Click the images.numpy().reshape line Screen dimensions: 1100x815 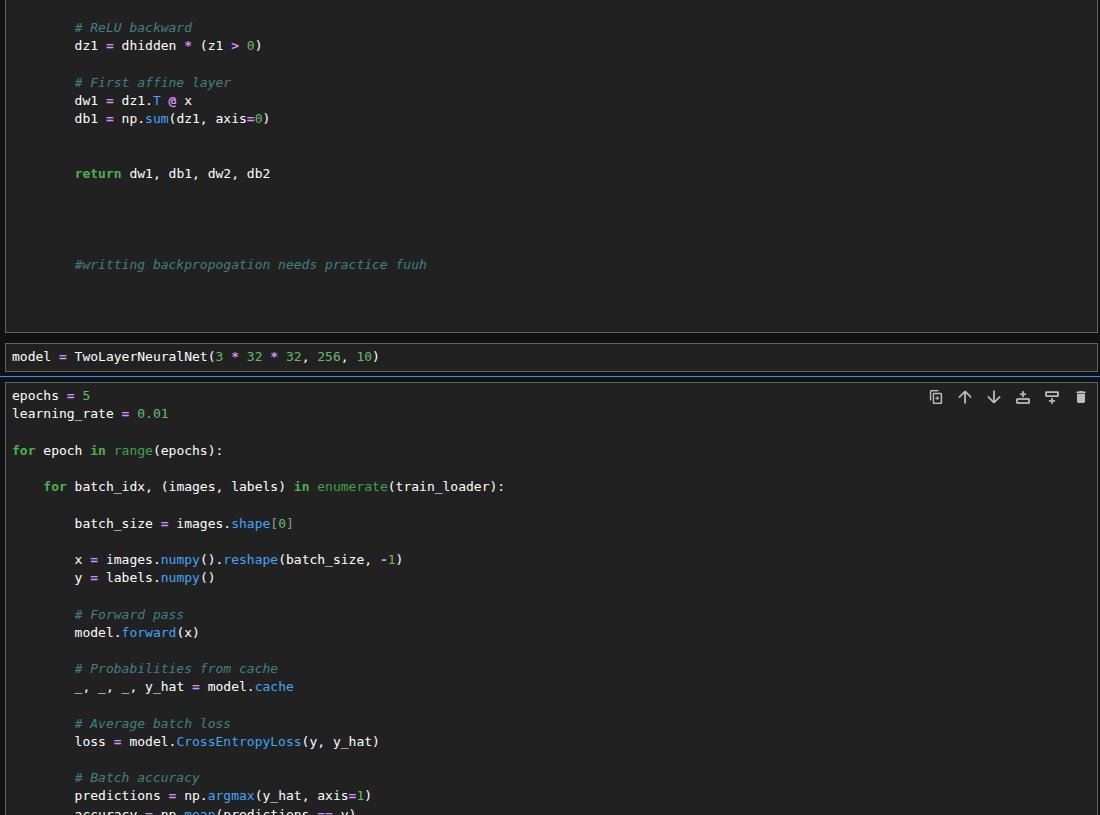pyautogui.click(x=239, y=560)
